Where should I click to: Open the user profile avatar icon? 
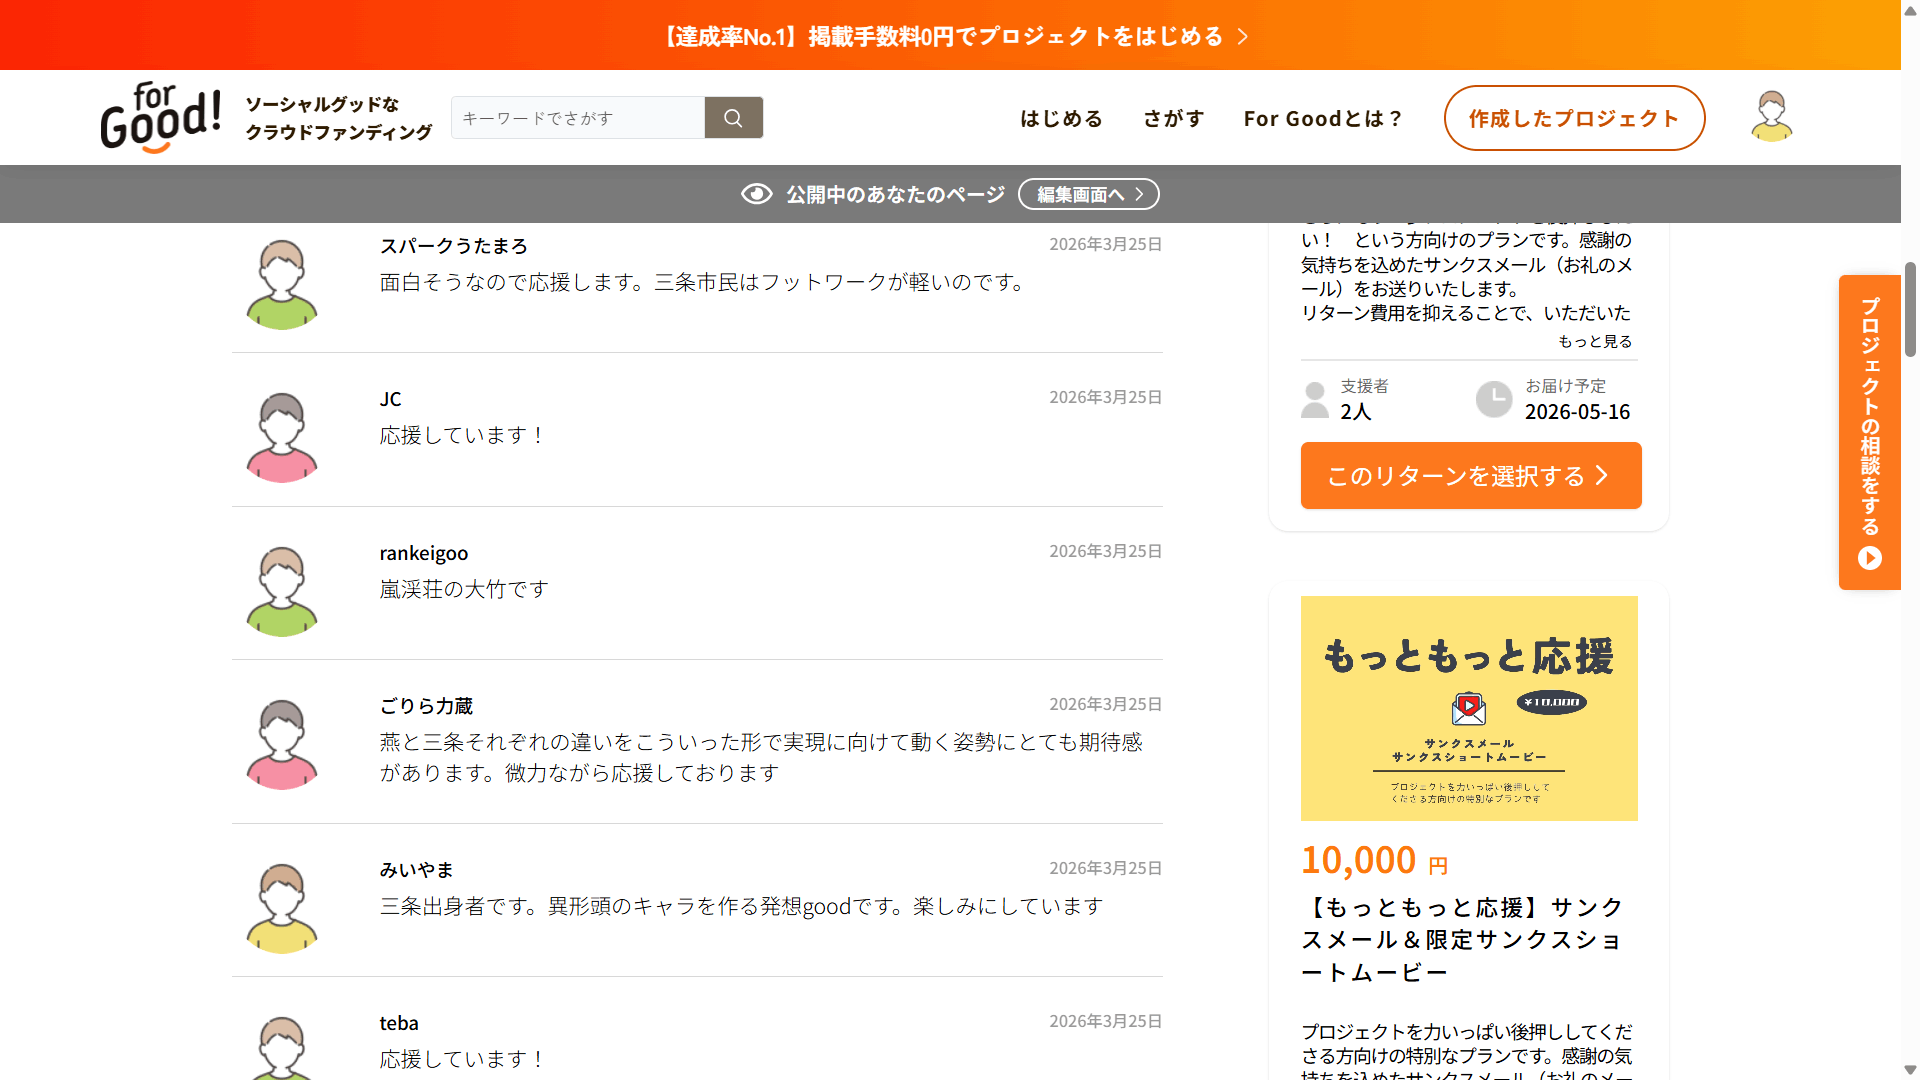pyautogui.click(x=1771, y=117)
